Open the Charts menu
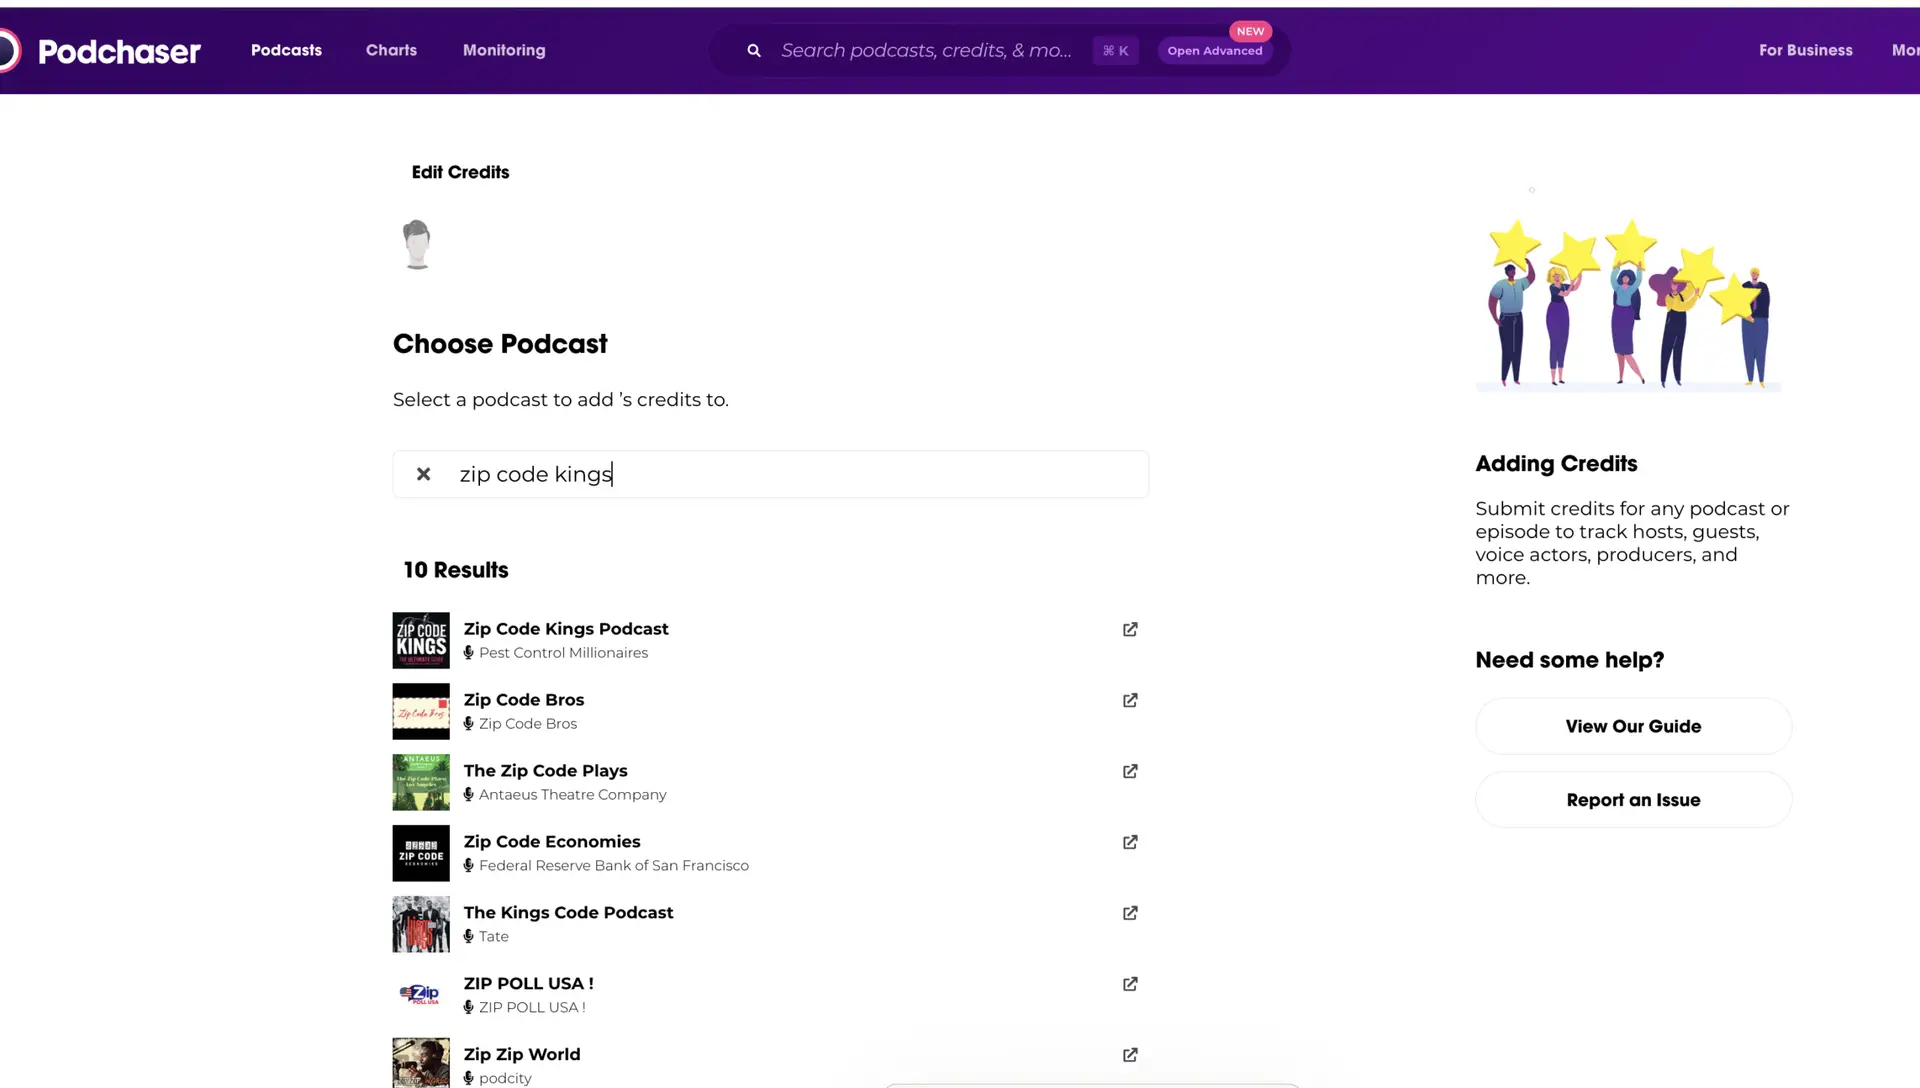Image resolution: width=1920 pixels, height=1088 pixels. pyautogui.click(x=391, y=50)
